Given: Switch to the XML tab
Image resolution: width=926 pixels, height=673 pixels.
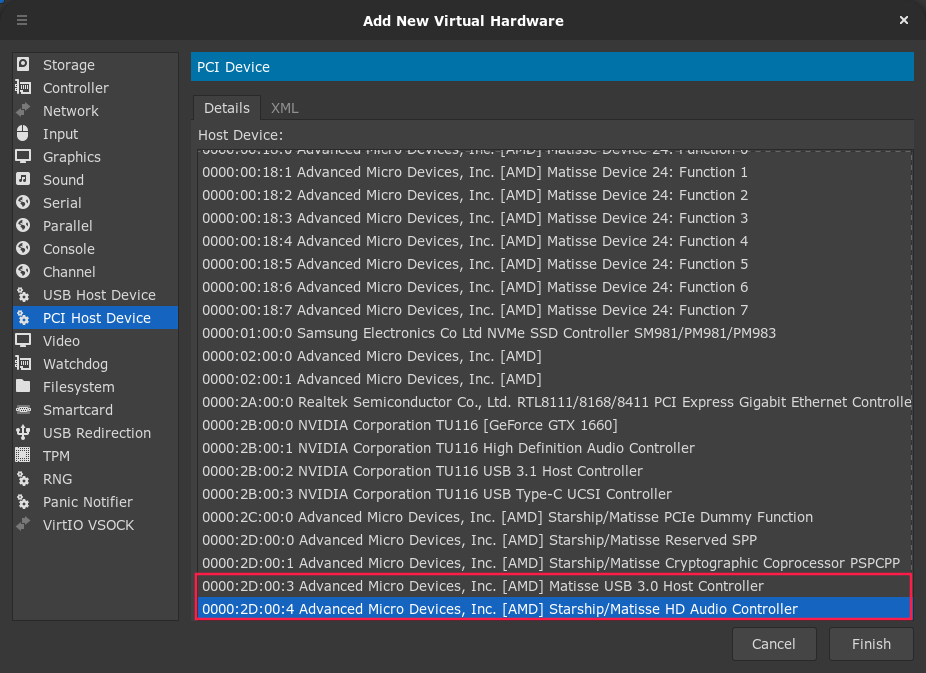Looking at the screenshot, I should 285,108.
